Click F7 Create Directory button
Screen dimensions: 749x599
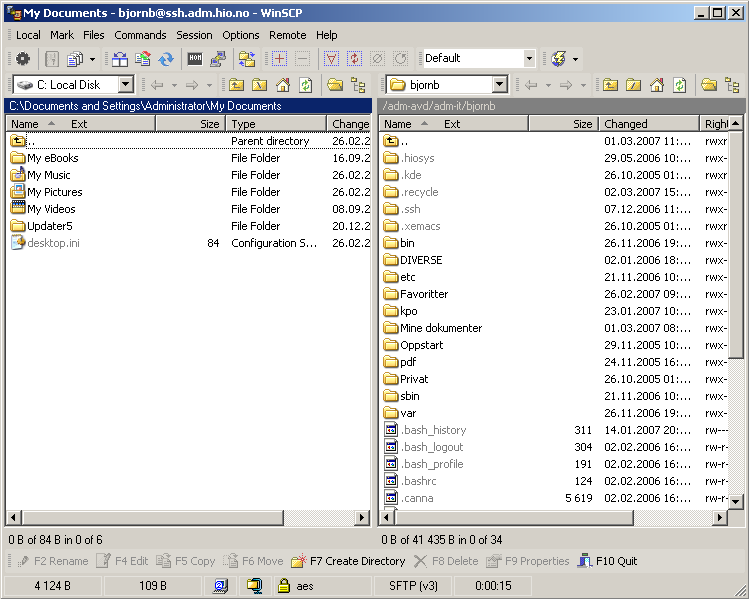[x=348, y=561]
